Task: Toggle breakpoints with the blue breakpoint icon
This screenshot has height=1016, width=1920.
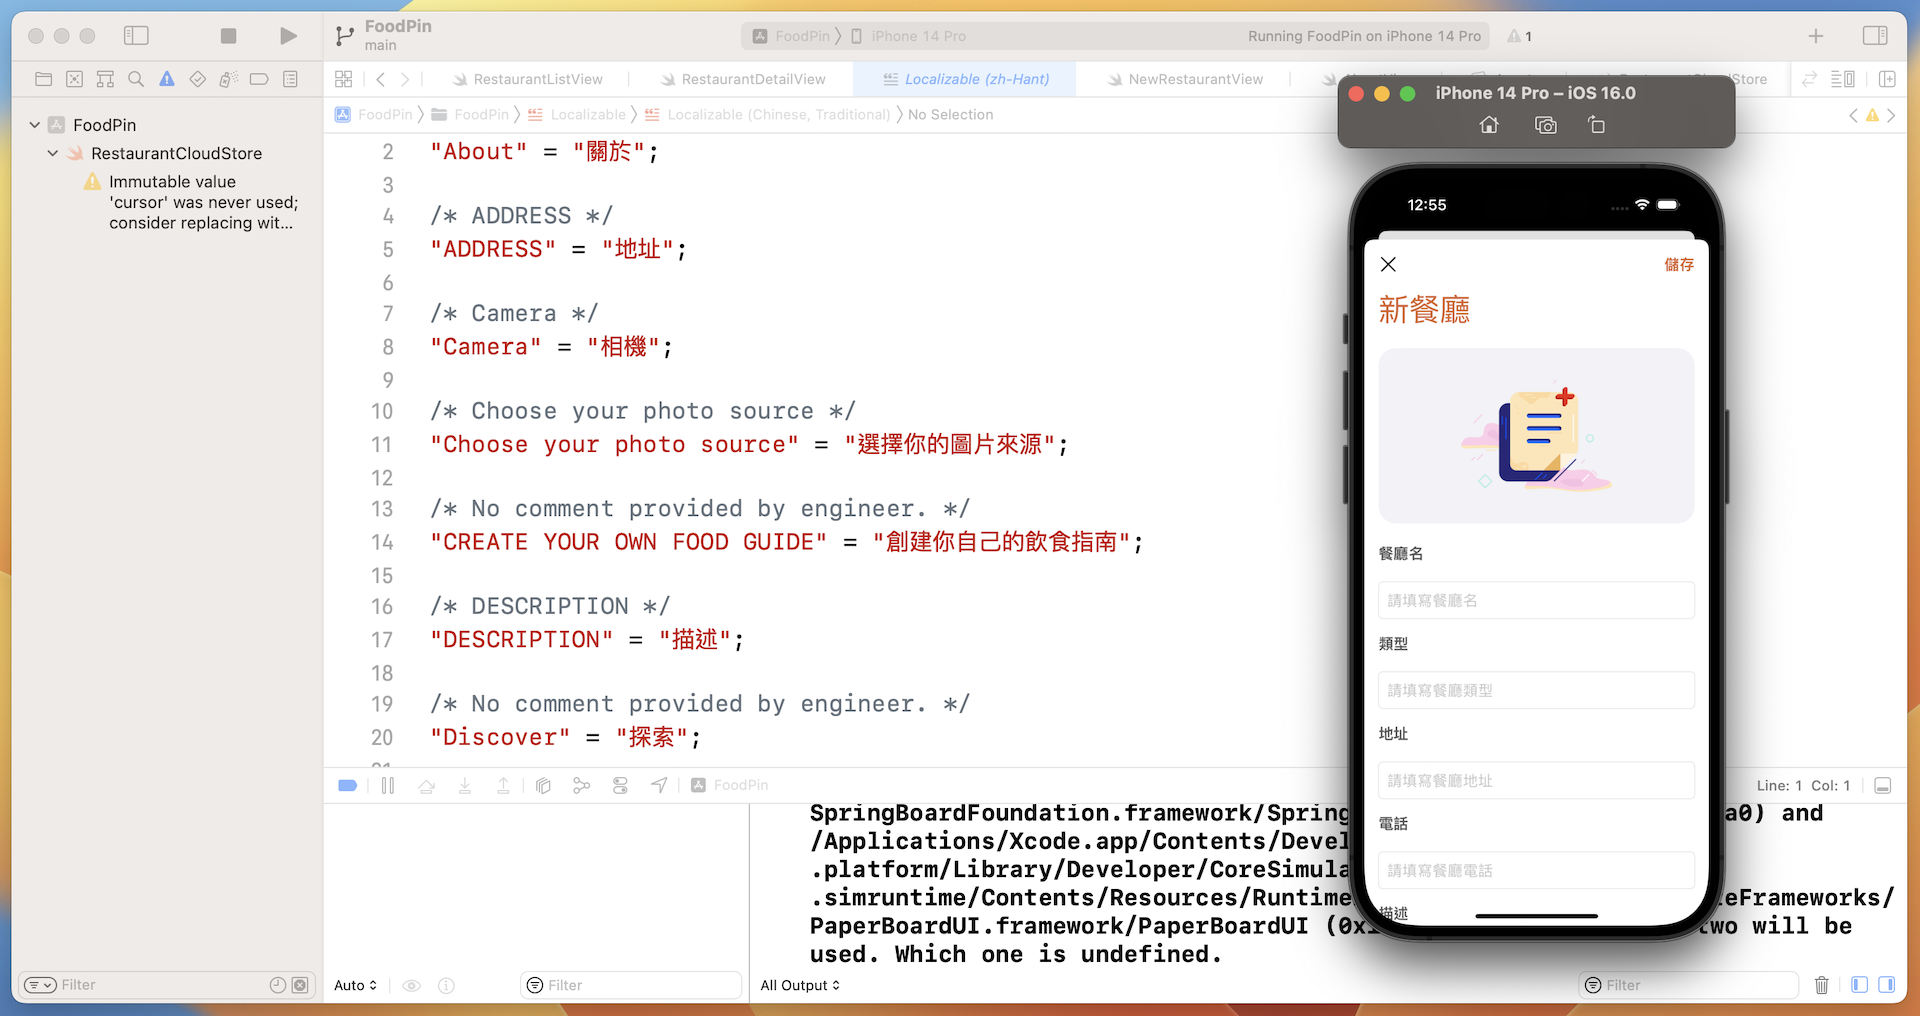Action: [347, 786]
